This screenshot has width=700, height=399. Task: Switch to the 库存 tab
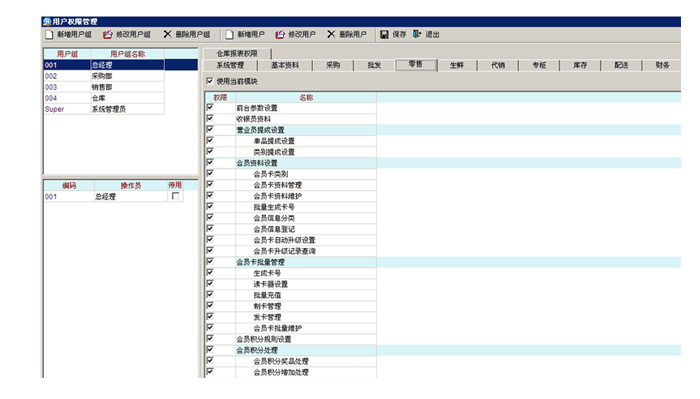tap(580, 65)
